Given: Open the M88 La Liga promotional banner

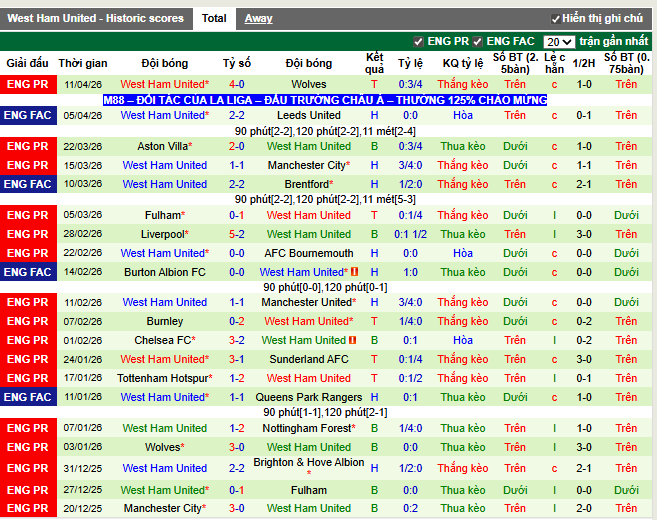Looking at the screenshot, I should pyautogui.click(x=325, y=101).
